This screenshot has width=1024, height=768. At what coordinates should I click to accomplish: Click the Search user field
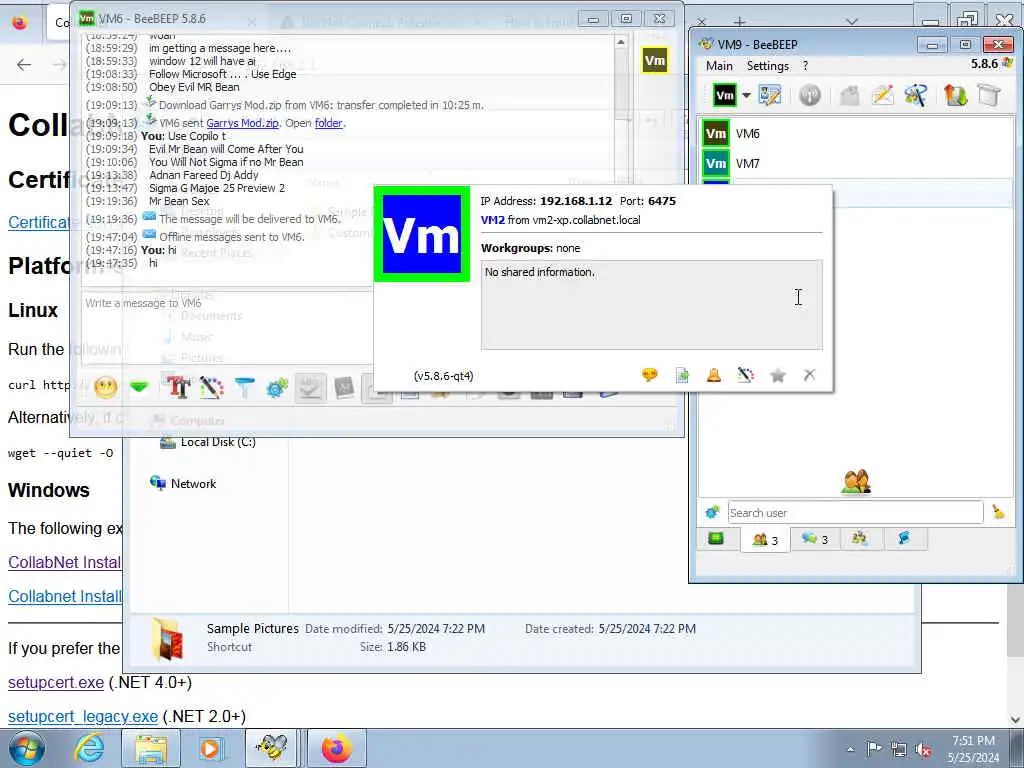pos(855,513)
